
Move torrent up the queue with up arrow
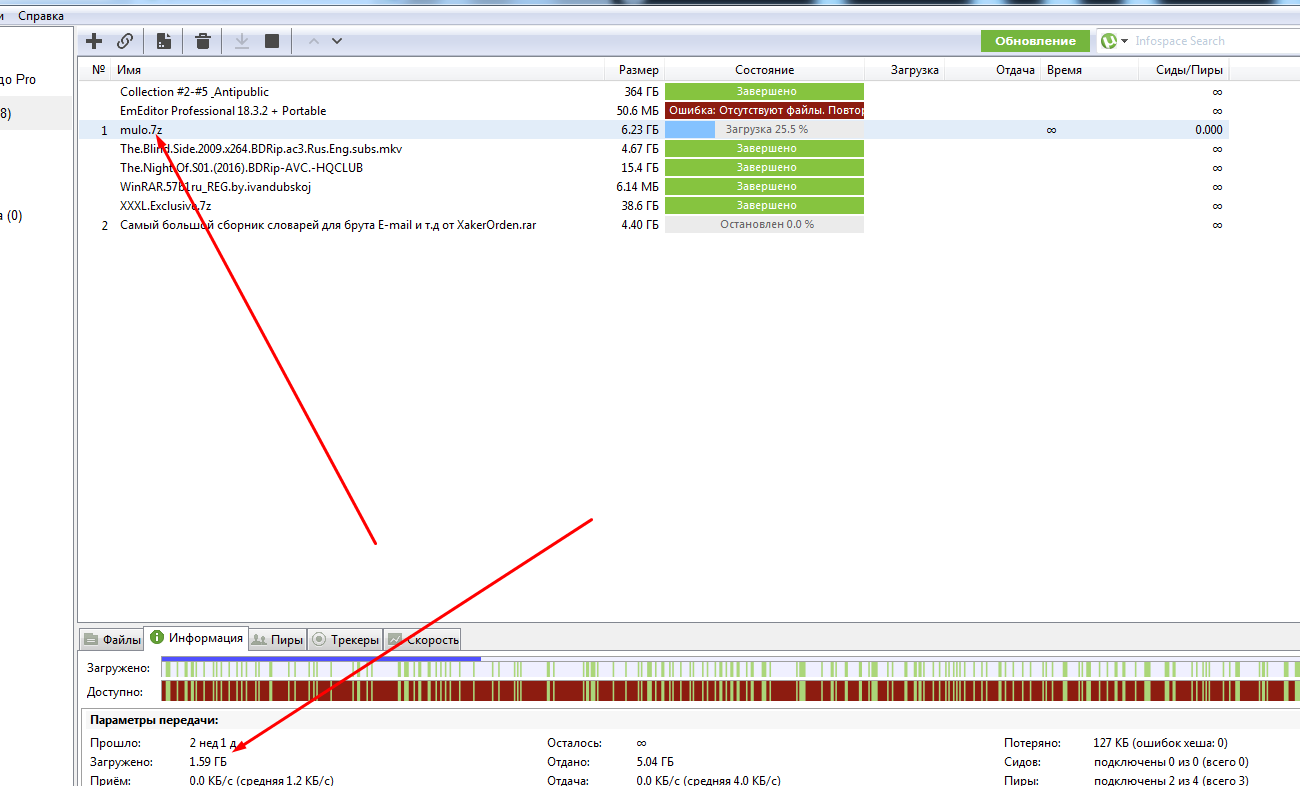[313, 41]
